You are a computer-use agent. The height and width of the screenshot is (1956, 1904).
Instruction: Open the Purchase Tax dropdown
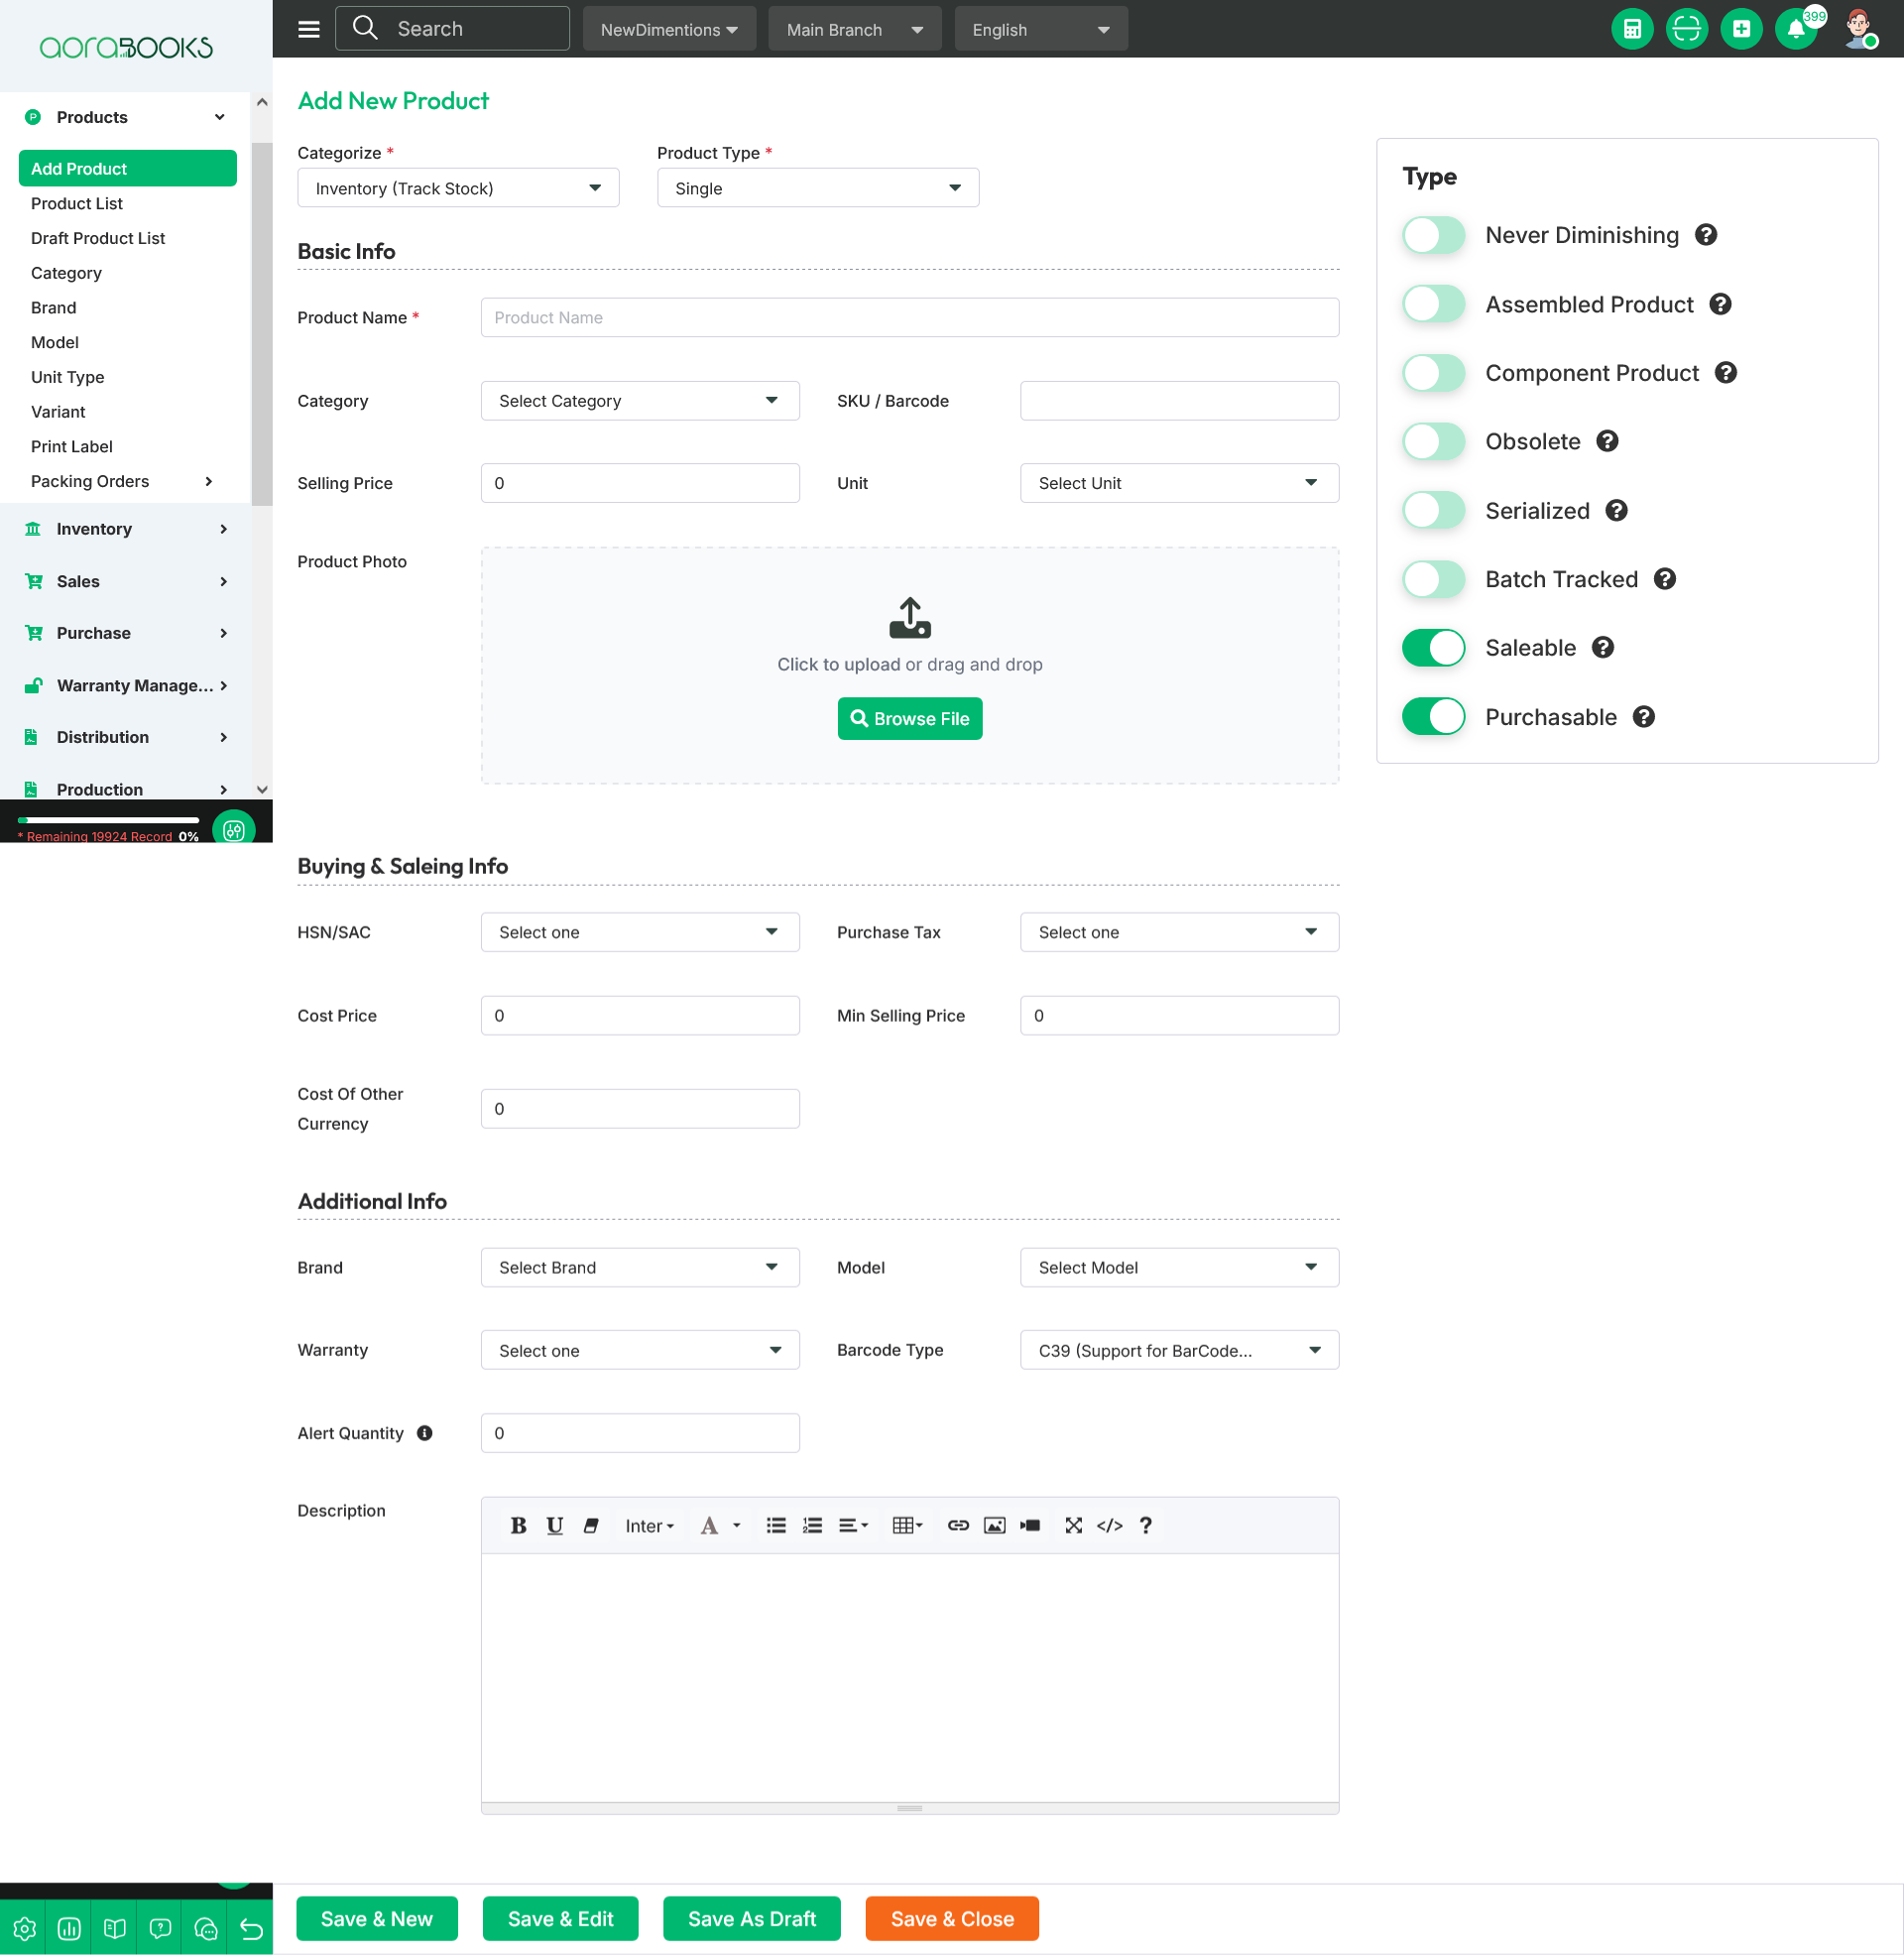1179,932
